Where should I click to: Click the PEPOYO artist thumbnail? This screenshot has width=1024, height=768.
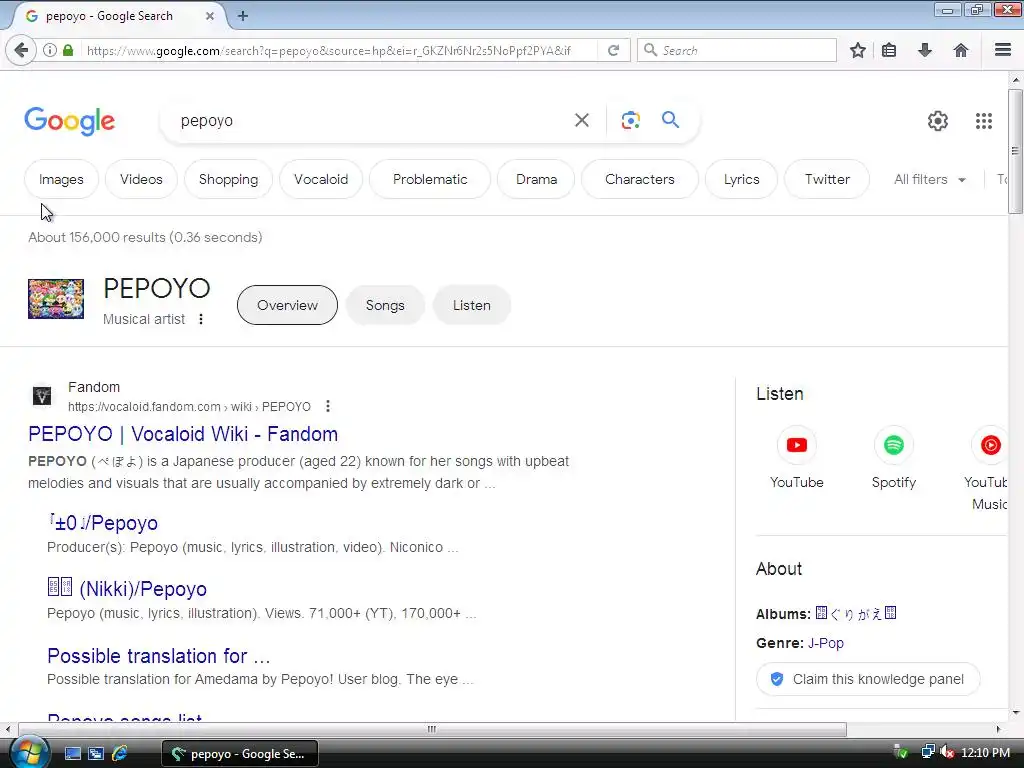pyautogui.click(x=56, y=299)
